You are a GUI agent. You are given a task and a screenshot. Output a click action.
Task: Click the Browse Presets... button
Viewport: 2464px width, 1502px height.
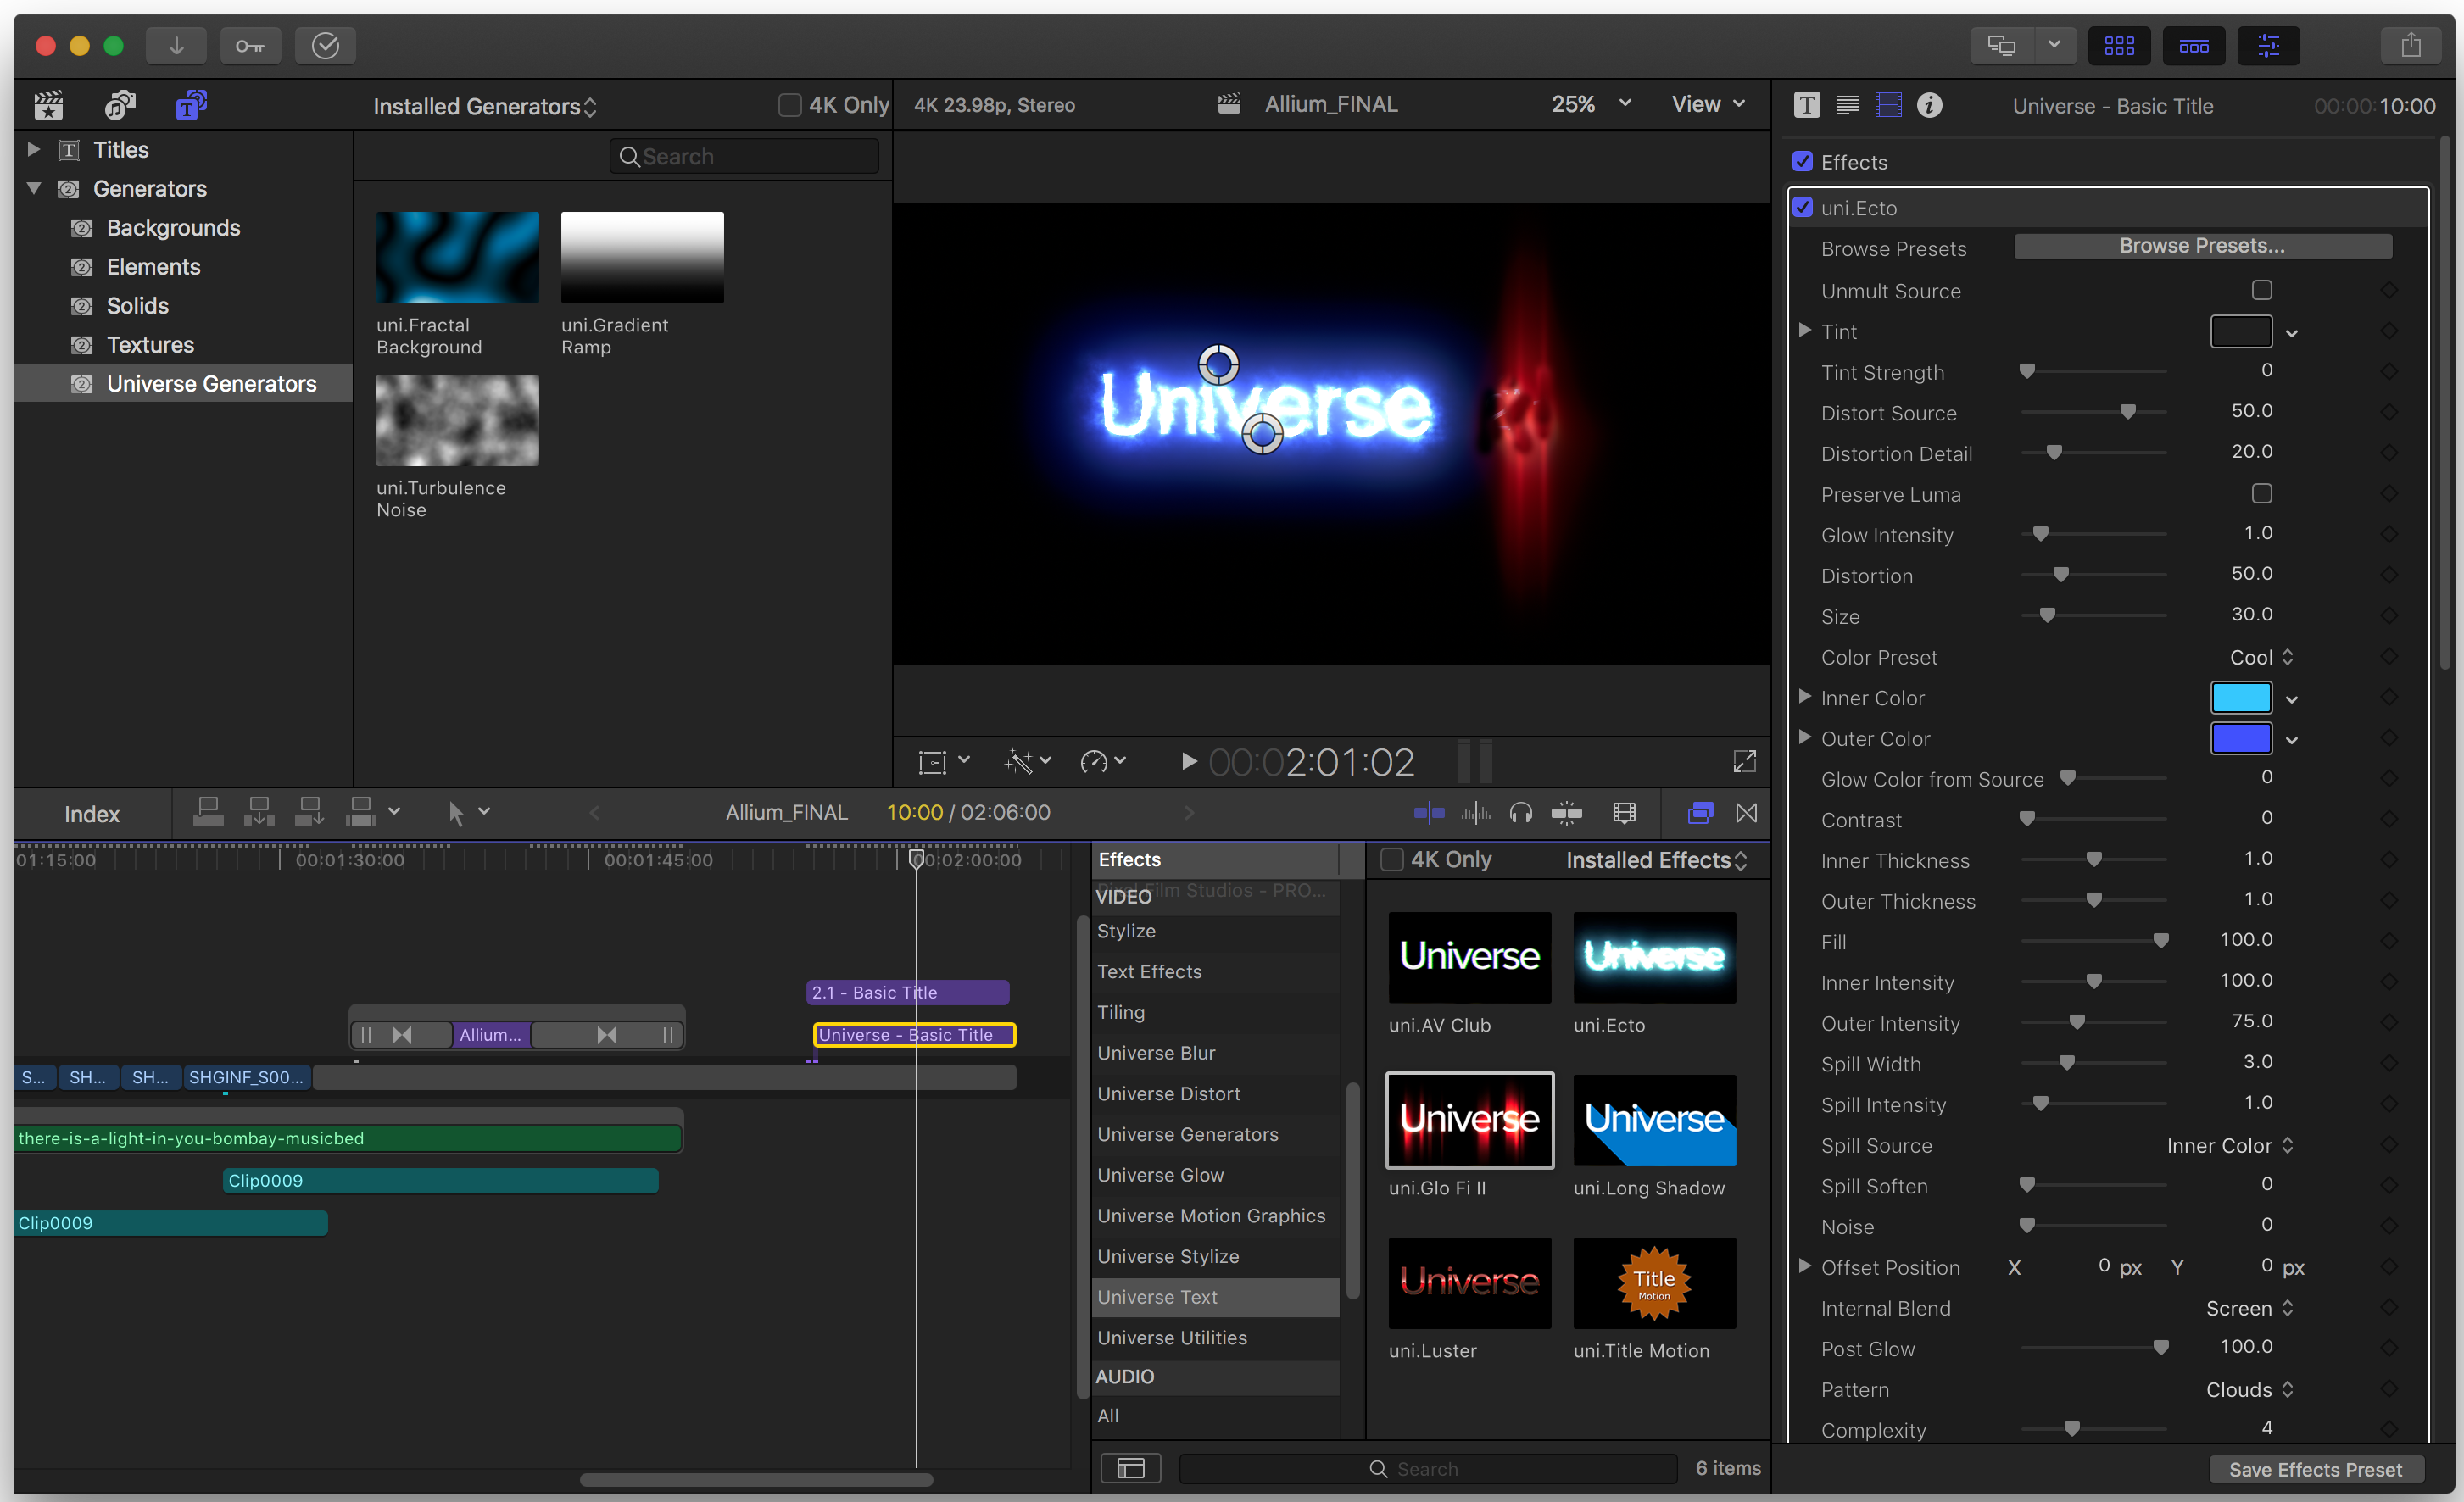click(x=2202, y=246)
